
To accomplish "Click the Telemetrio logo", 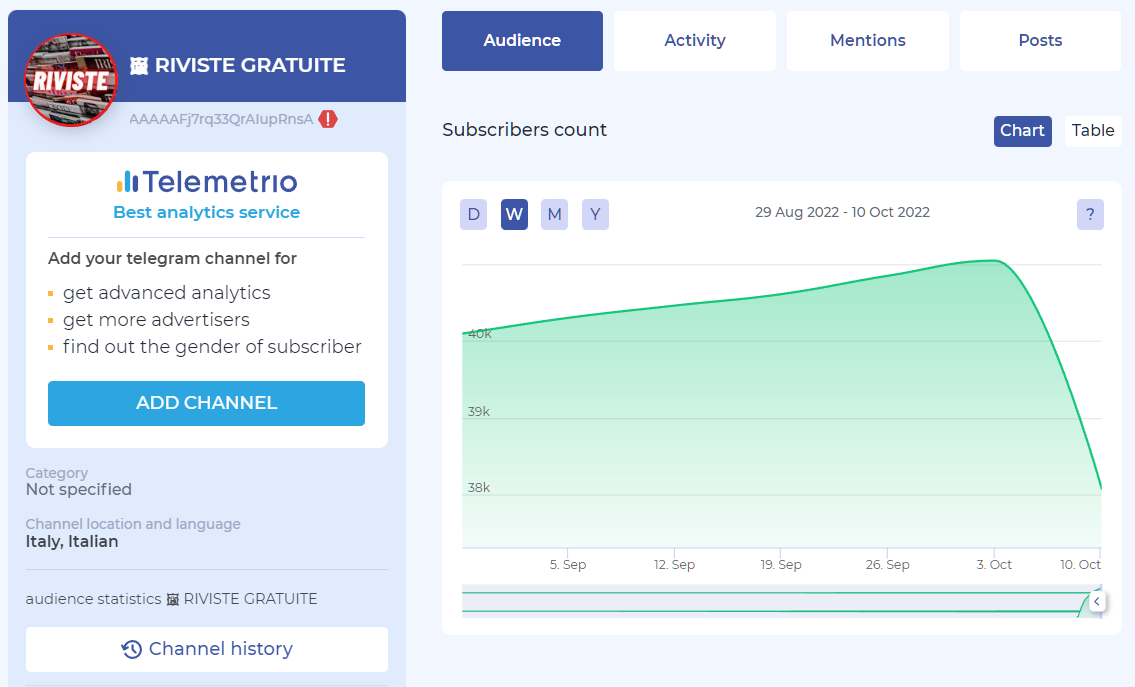I will tap(206, 181).
